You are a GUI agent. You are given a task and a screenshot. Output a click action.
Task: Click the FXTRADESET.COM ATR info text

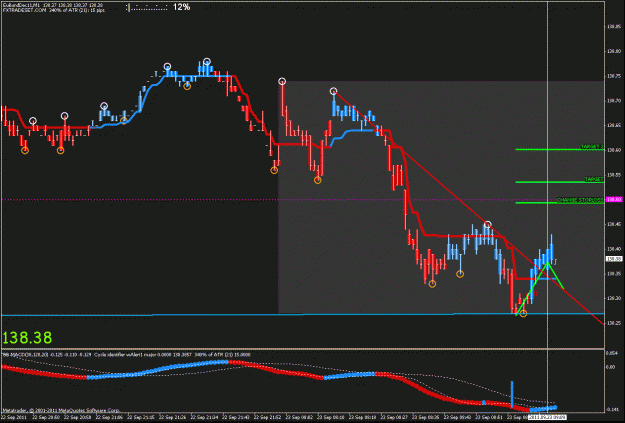point(54,10)
